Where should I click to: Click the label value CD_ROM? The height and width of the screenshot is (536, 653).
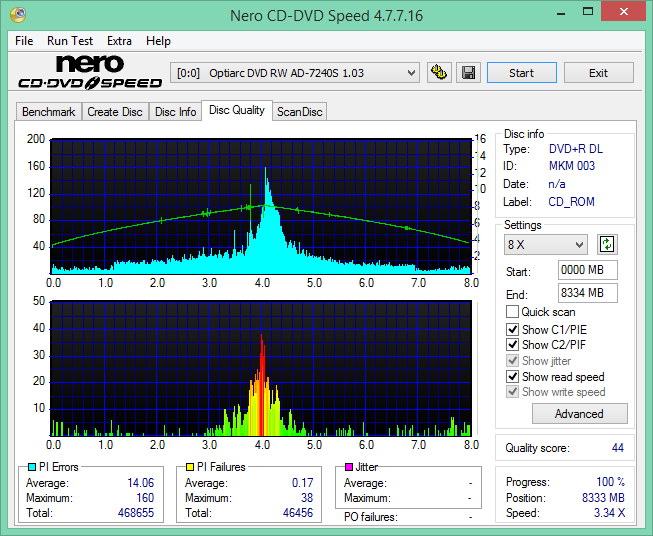coord(571,202)
